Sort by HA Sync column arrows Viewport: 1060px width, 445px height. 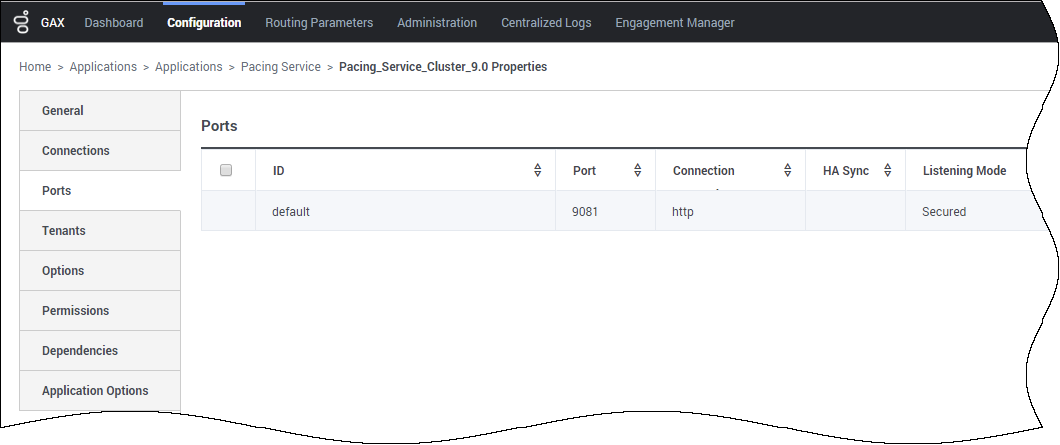[887, 171]
